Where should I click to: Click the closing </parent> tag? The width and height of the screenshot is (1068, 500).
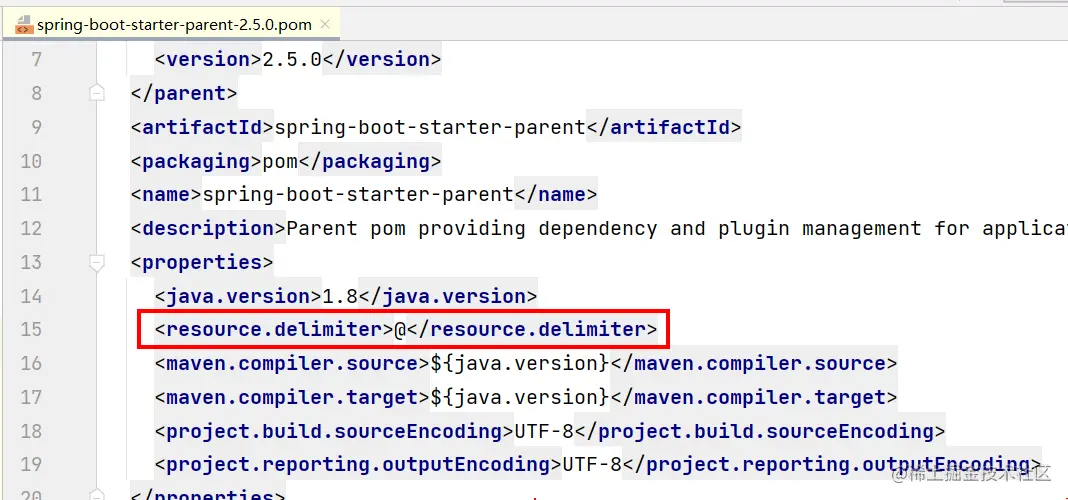[184, 93]
